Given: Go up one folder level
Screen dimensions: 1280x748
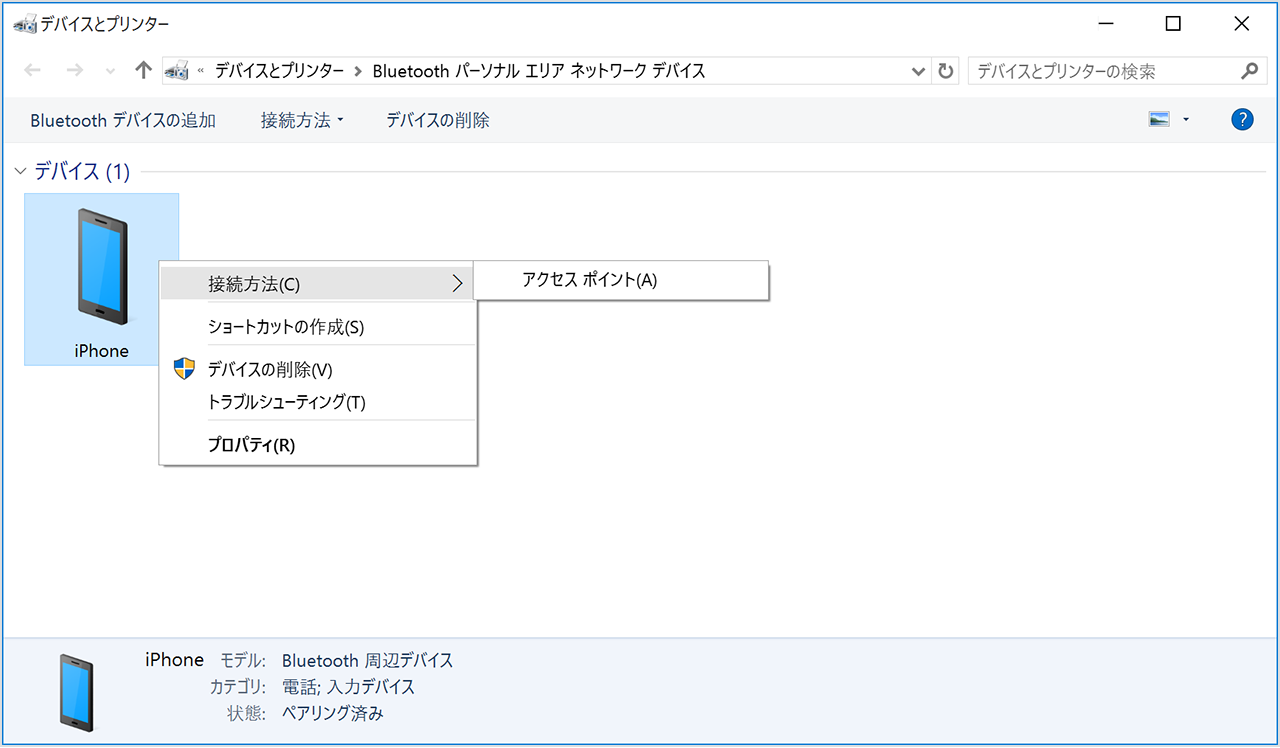Looking at the screenshot, I should 143,71.
